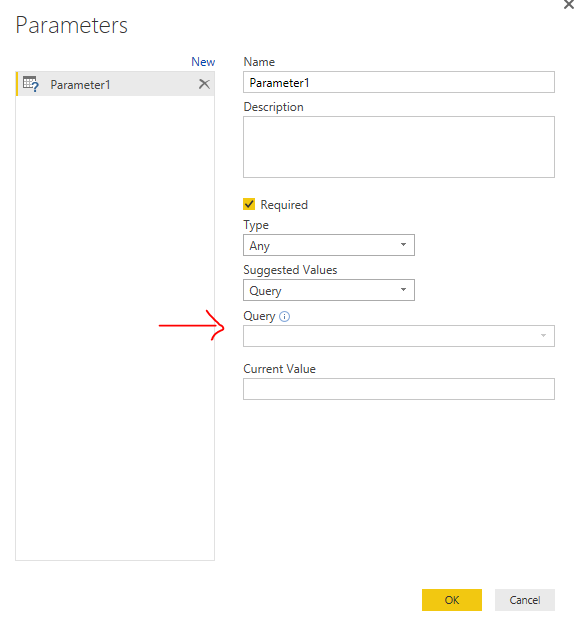Click inside the Description text area
The image size is (576, 624).
[399, 147]
